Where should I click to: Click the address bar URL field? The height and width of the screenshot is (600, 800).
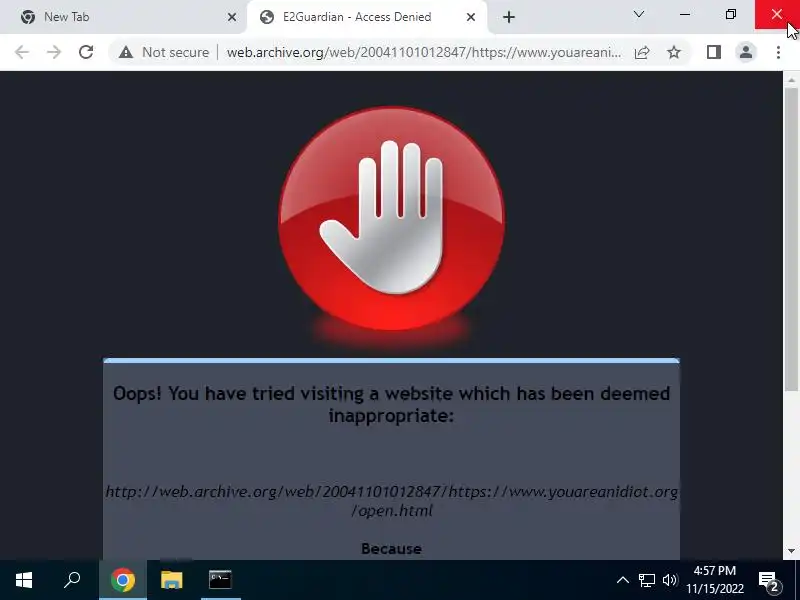coord(423,52)
